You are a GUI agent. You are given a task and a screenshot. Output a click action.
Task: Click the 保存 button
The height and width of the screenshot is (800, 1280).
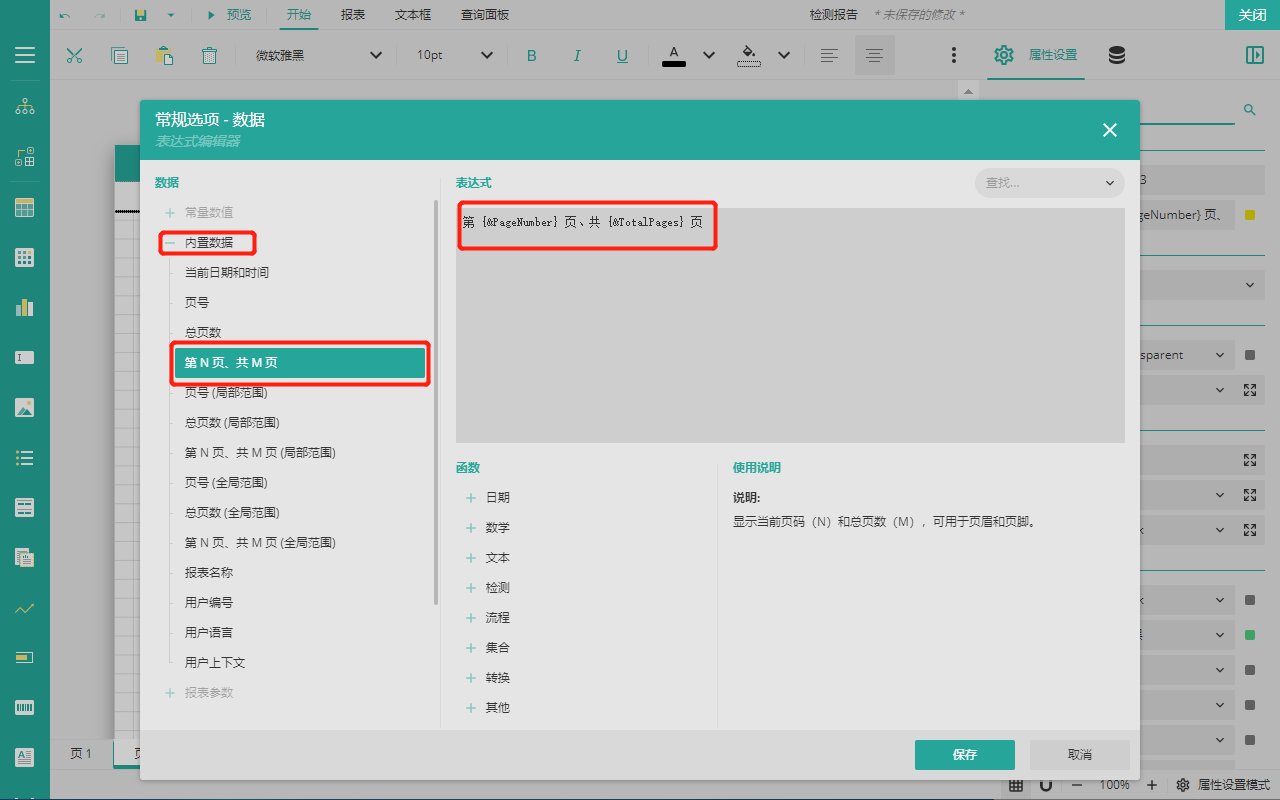964,754
